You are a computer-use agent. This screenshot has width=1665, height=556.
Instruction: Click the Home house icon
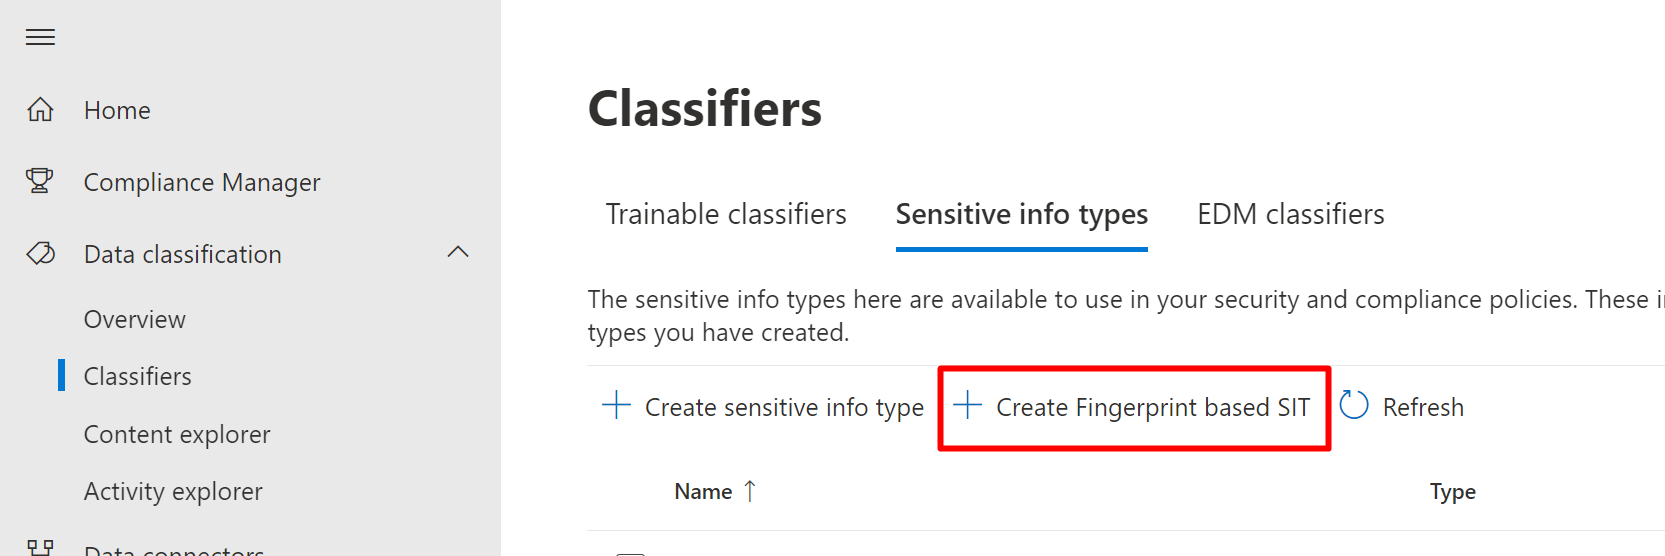(40, 109)
